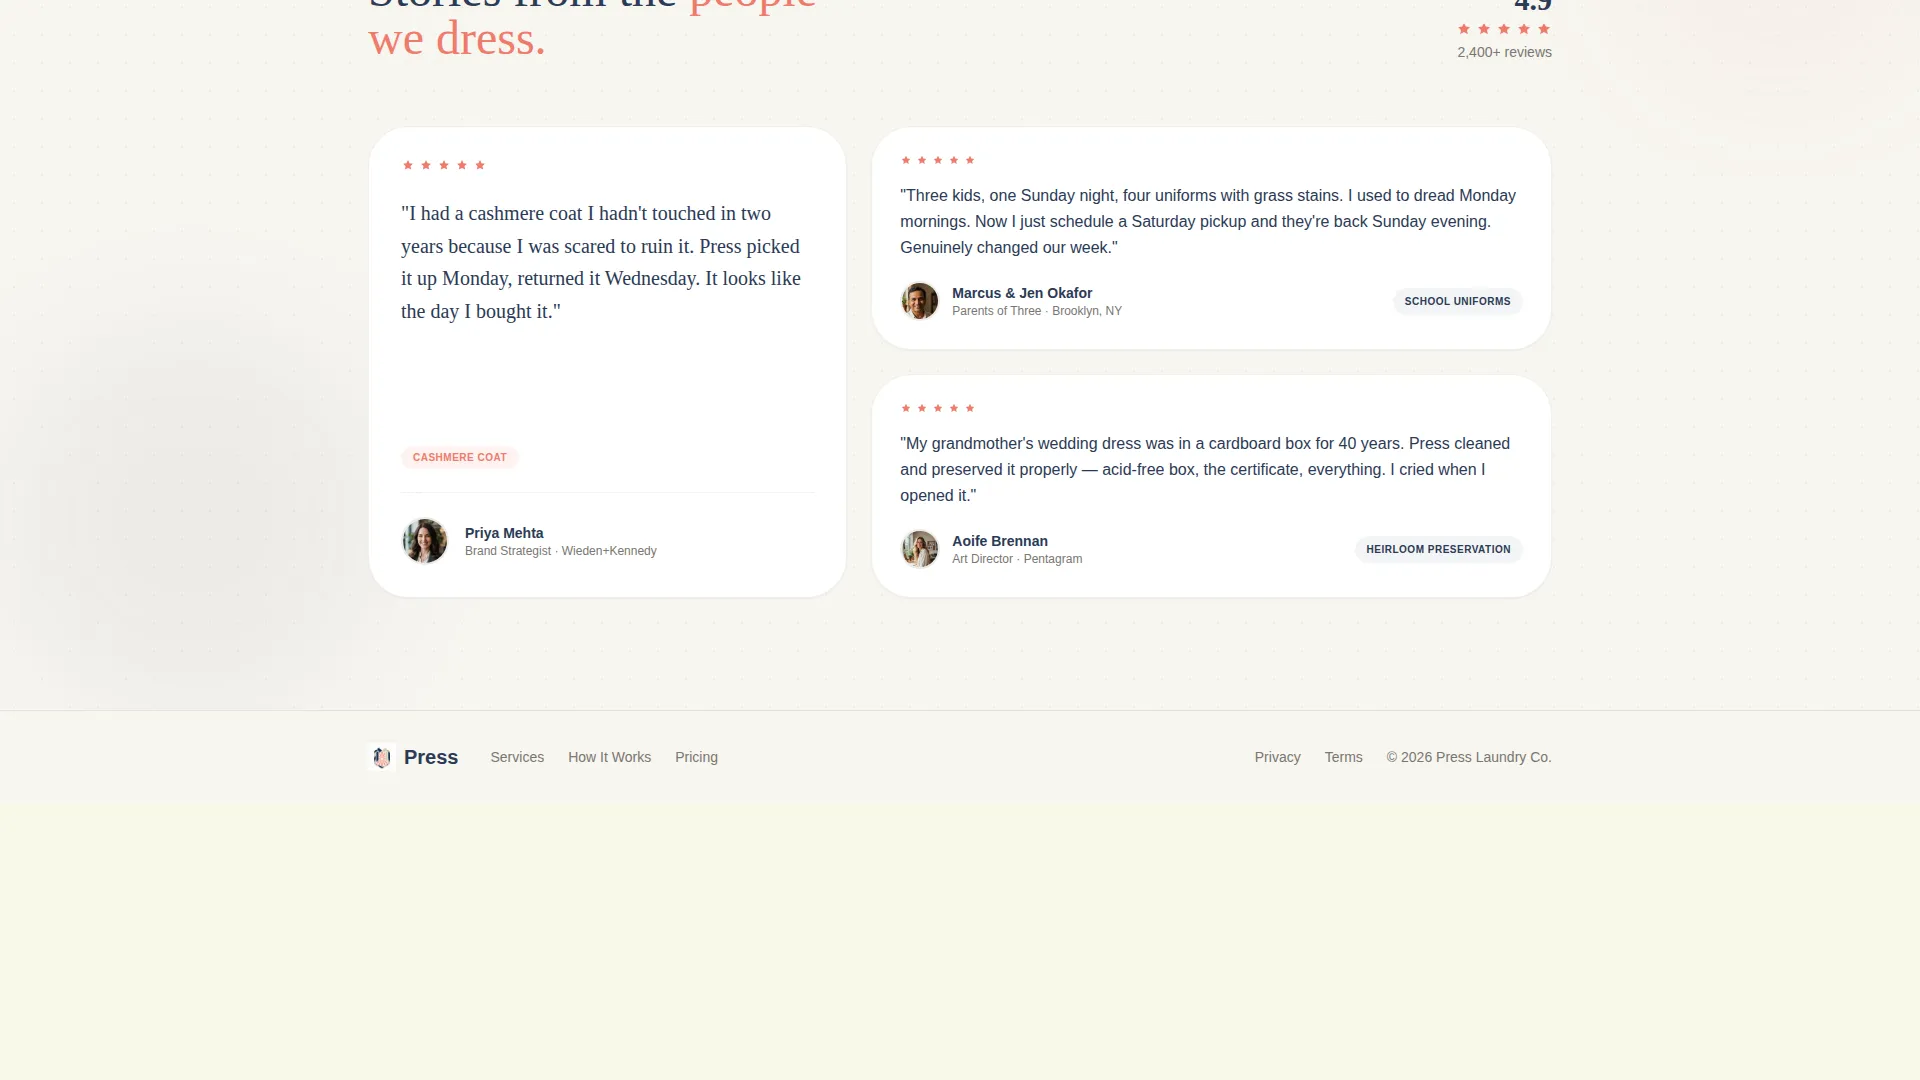This screenshot has height=1080, width=1920.
Task: Click 'Parents of Three · Brooklyn, NY' subtitle
Action: tap(1037, 312)
